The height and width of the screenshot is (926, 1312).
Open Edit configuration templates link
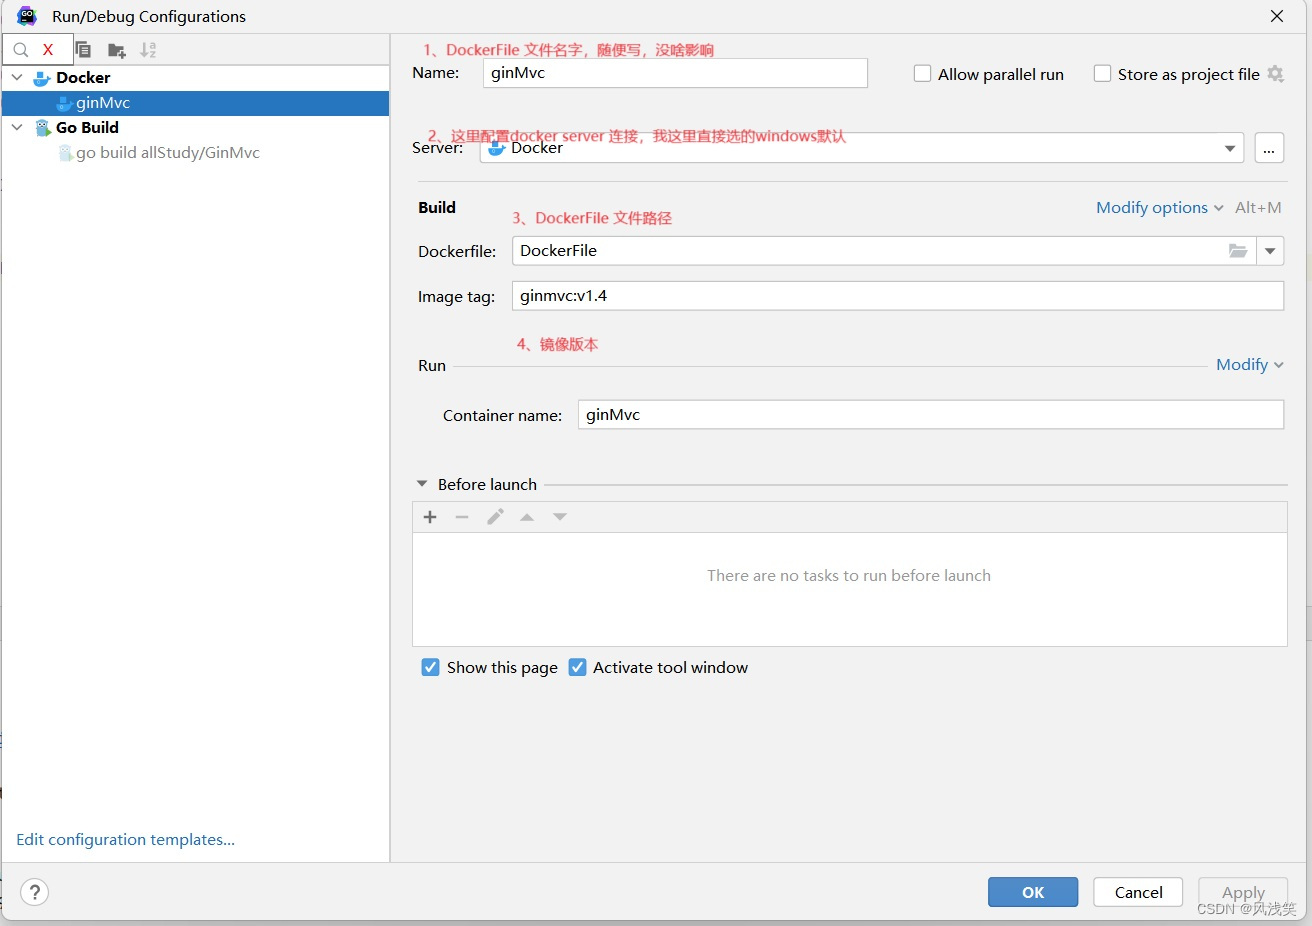tap(124, 839)
